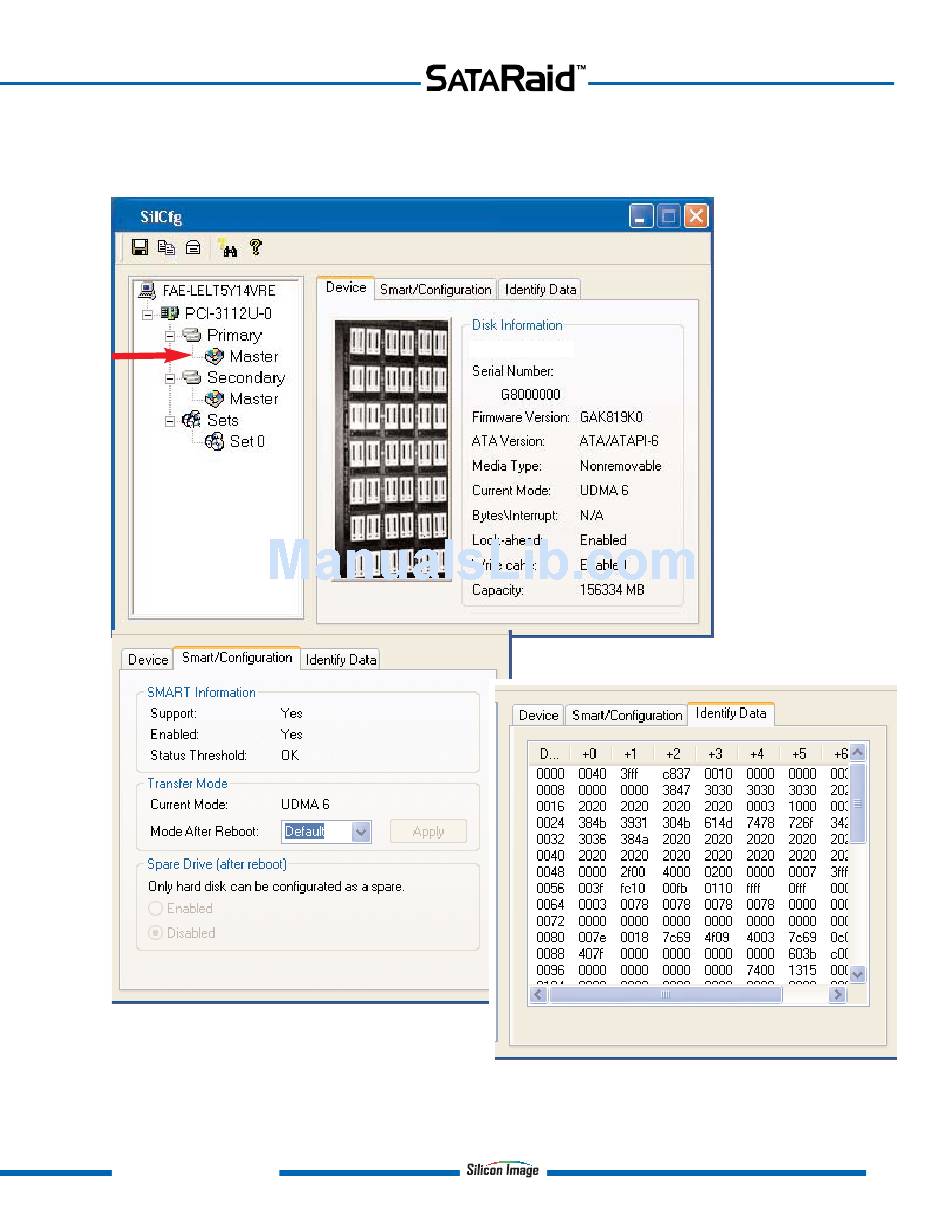Select the Set 0 icon in tree
Screen dimensions: 950x1229
point(214,441)
